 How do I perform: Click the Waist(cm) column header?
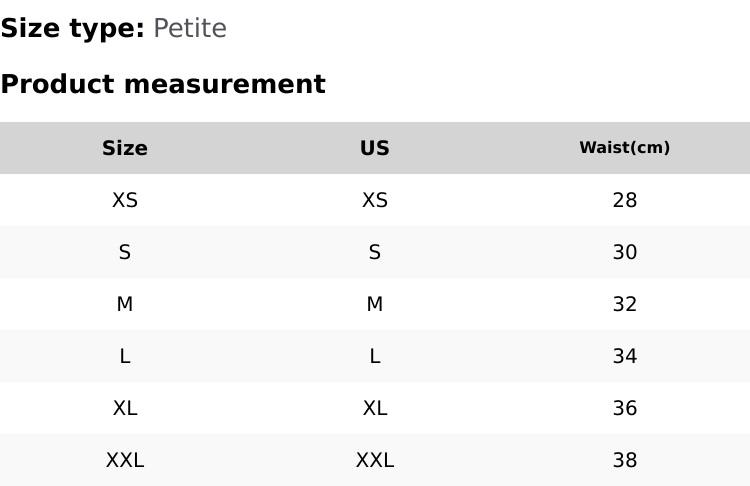625,148
